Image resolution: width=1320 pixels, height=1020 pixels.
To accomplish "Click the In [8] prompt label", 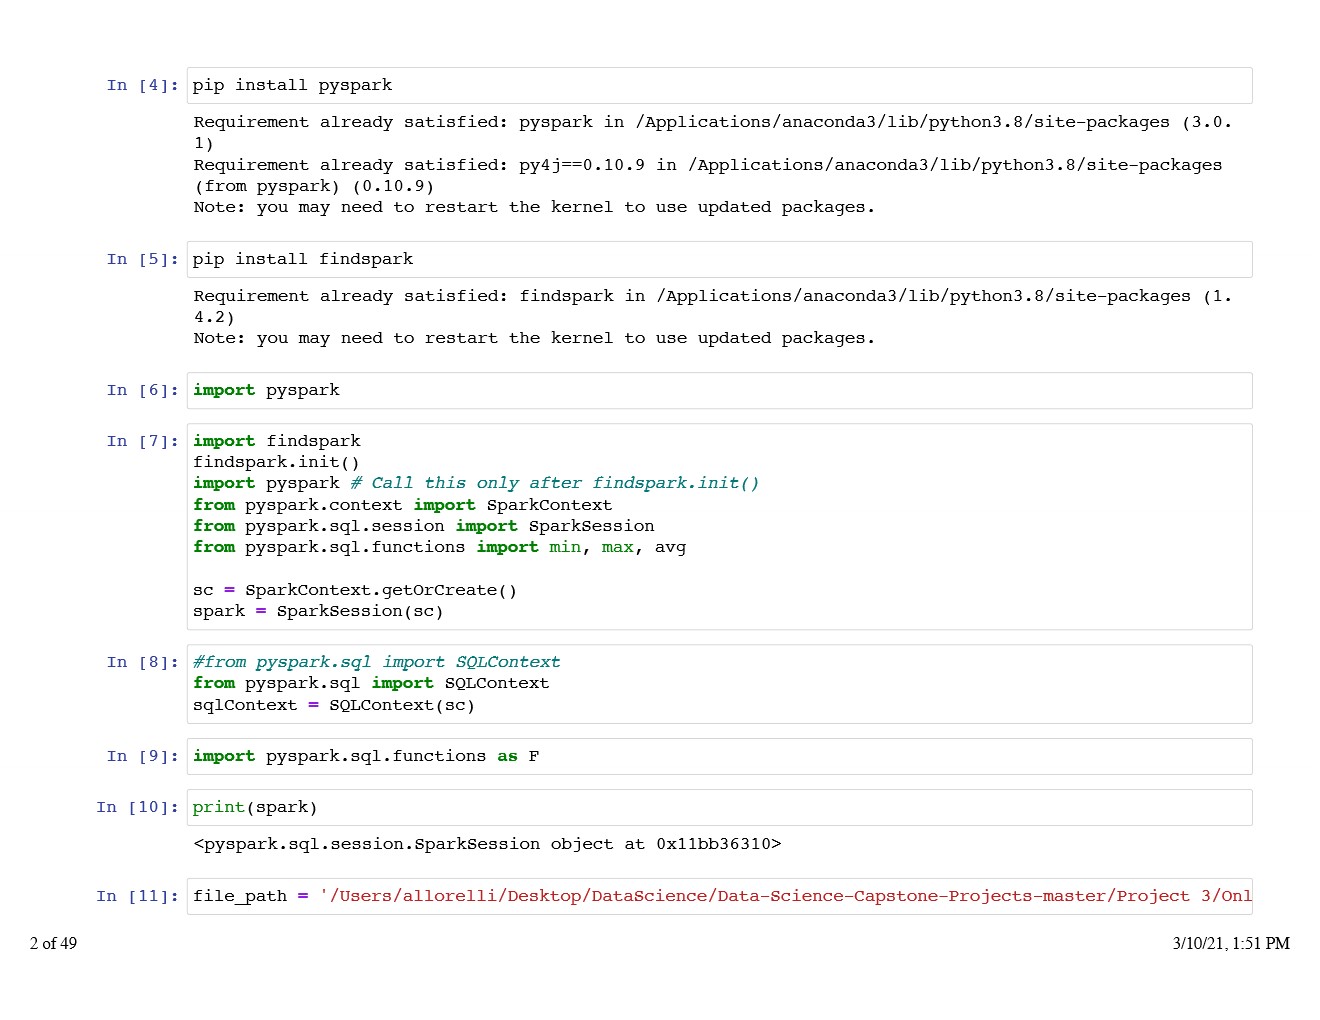I will click(x=142, y=662).
